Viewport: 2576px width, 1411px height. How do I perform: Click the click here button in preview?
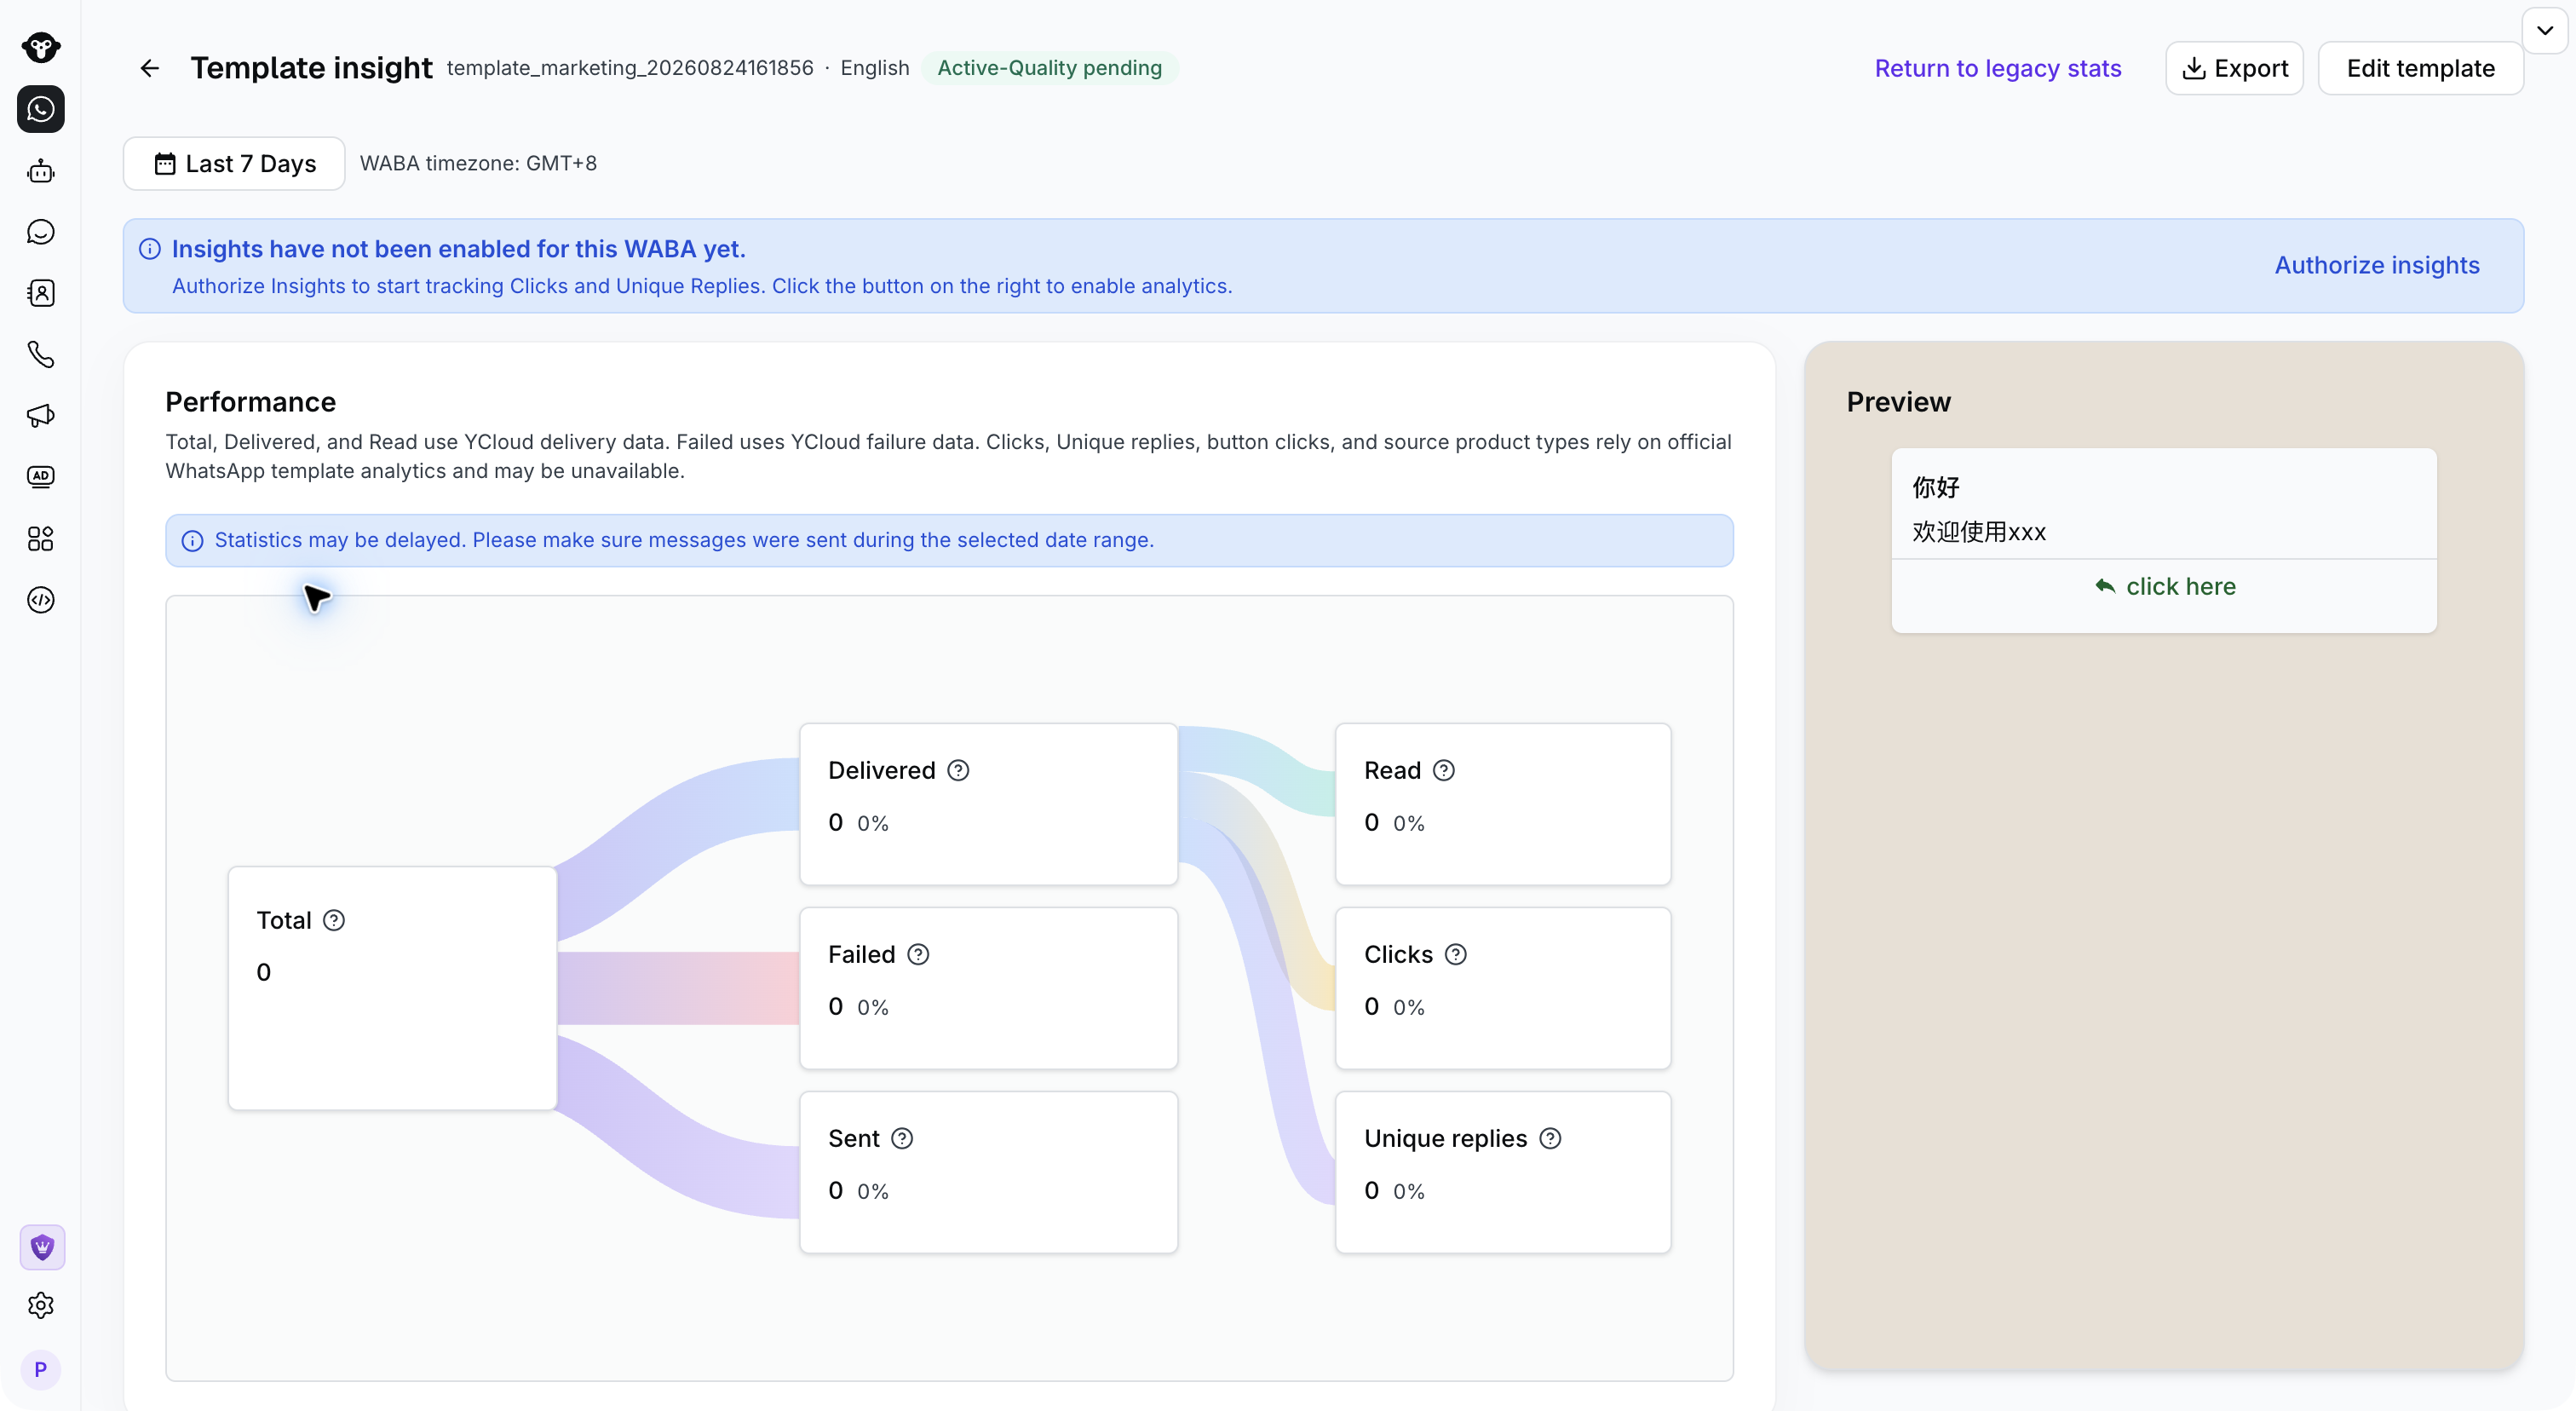coord(2164,586)
